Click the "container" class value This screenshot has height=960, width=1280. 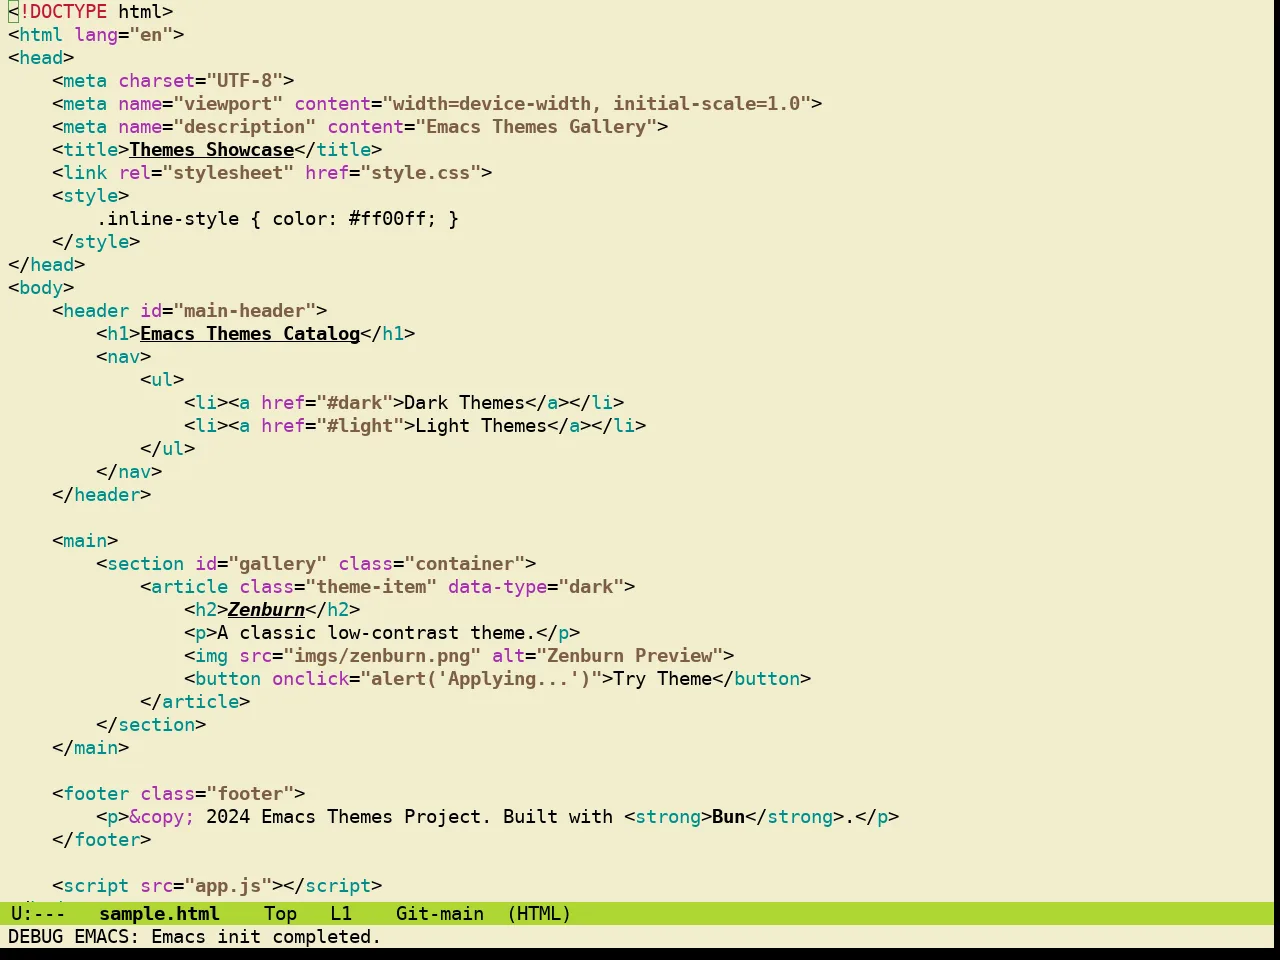click(464, 564)
